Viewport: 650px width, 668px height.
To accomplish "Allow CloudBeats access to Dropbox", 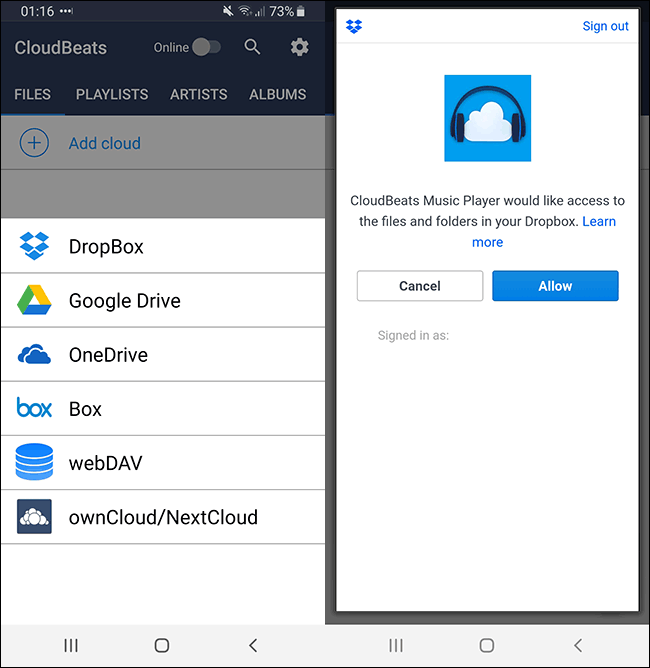I will point(555,286).
